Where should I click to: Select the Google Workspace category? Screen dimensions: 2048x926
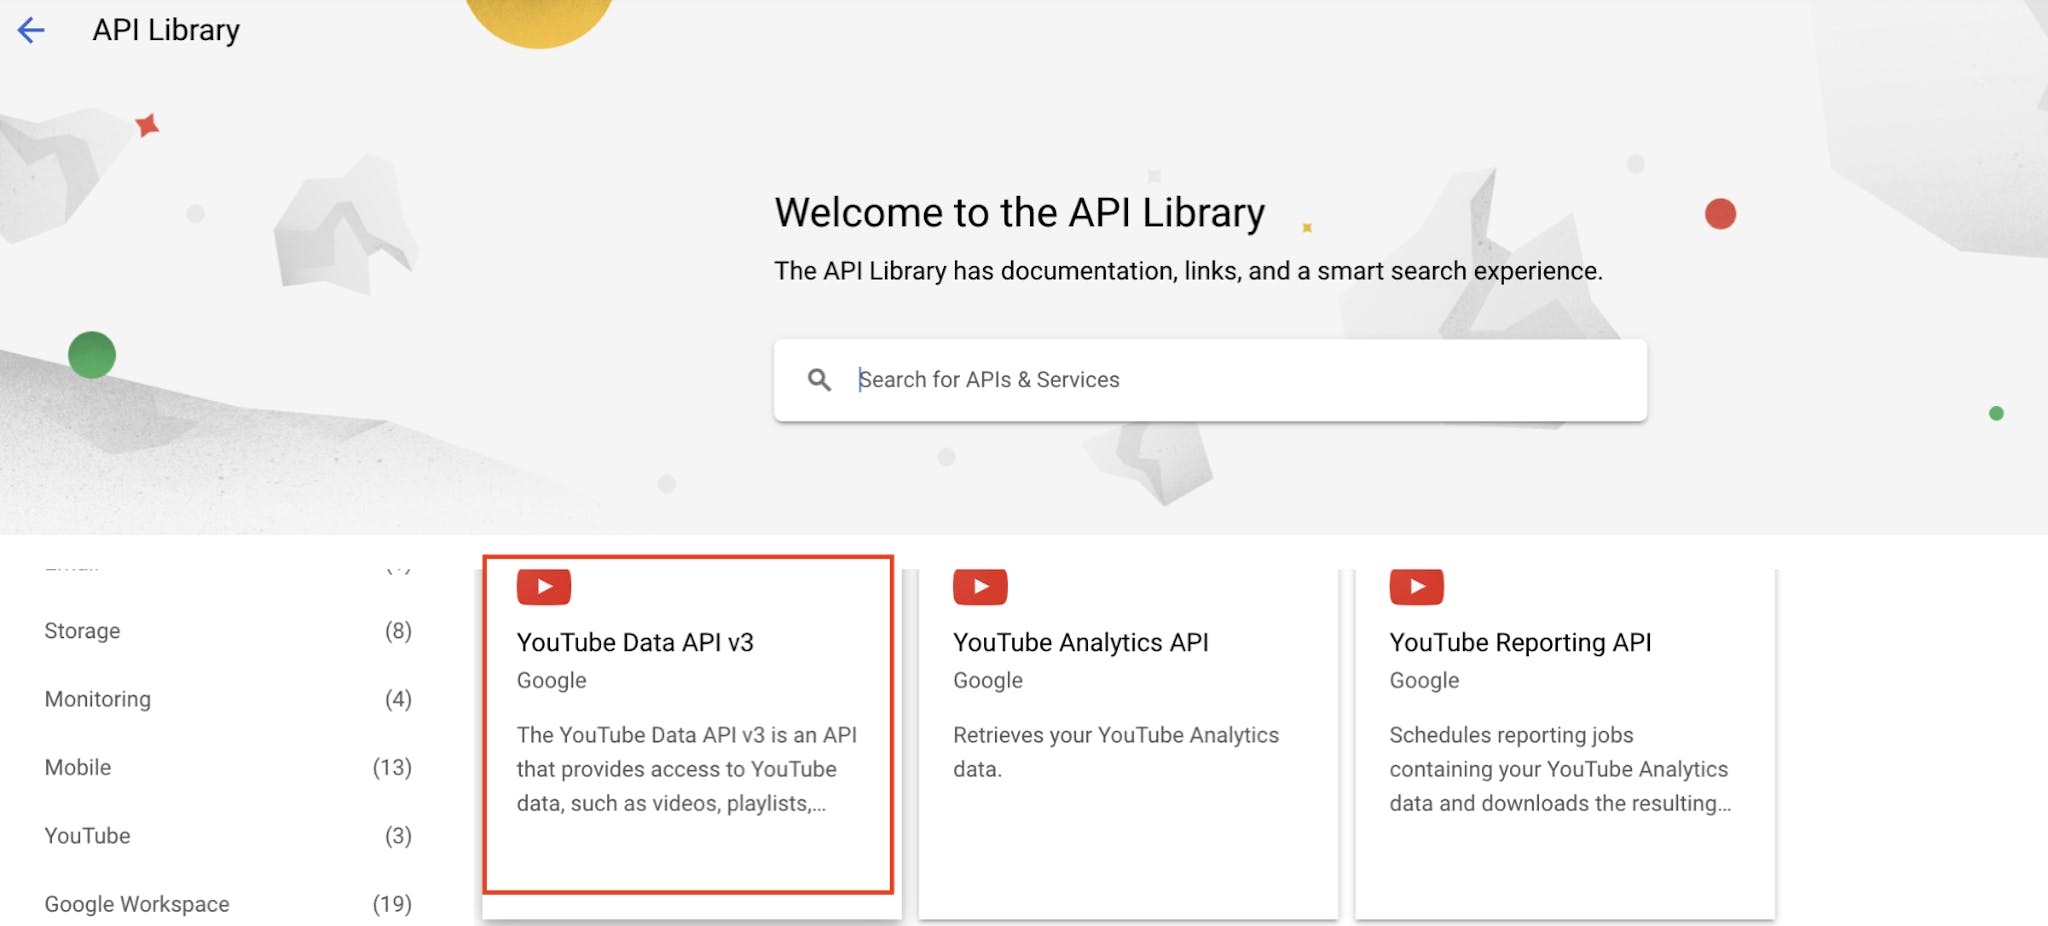coord(135,903)
